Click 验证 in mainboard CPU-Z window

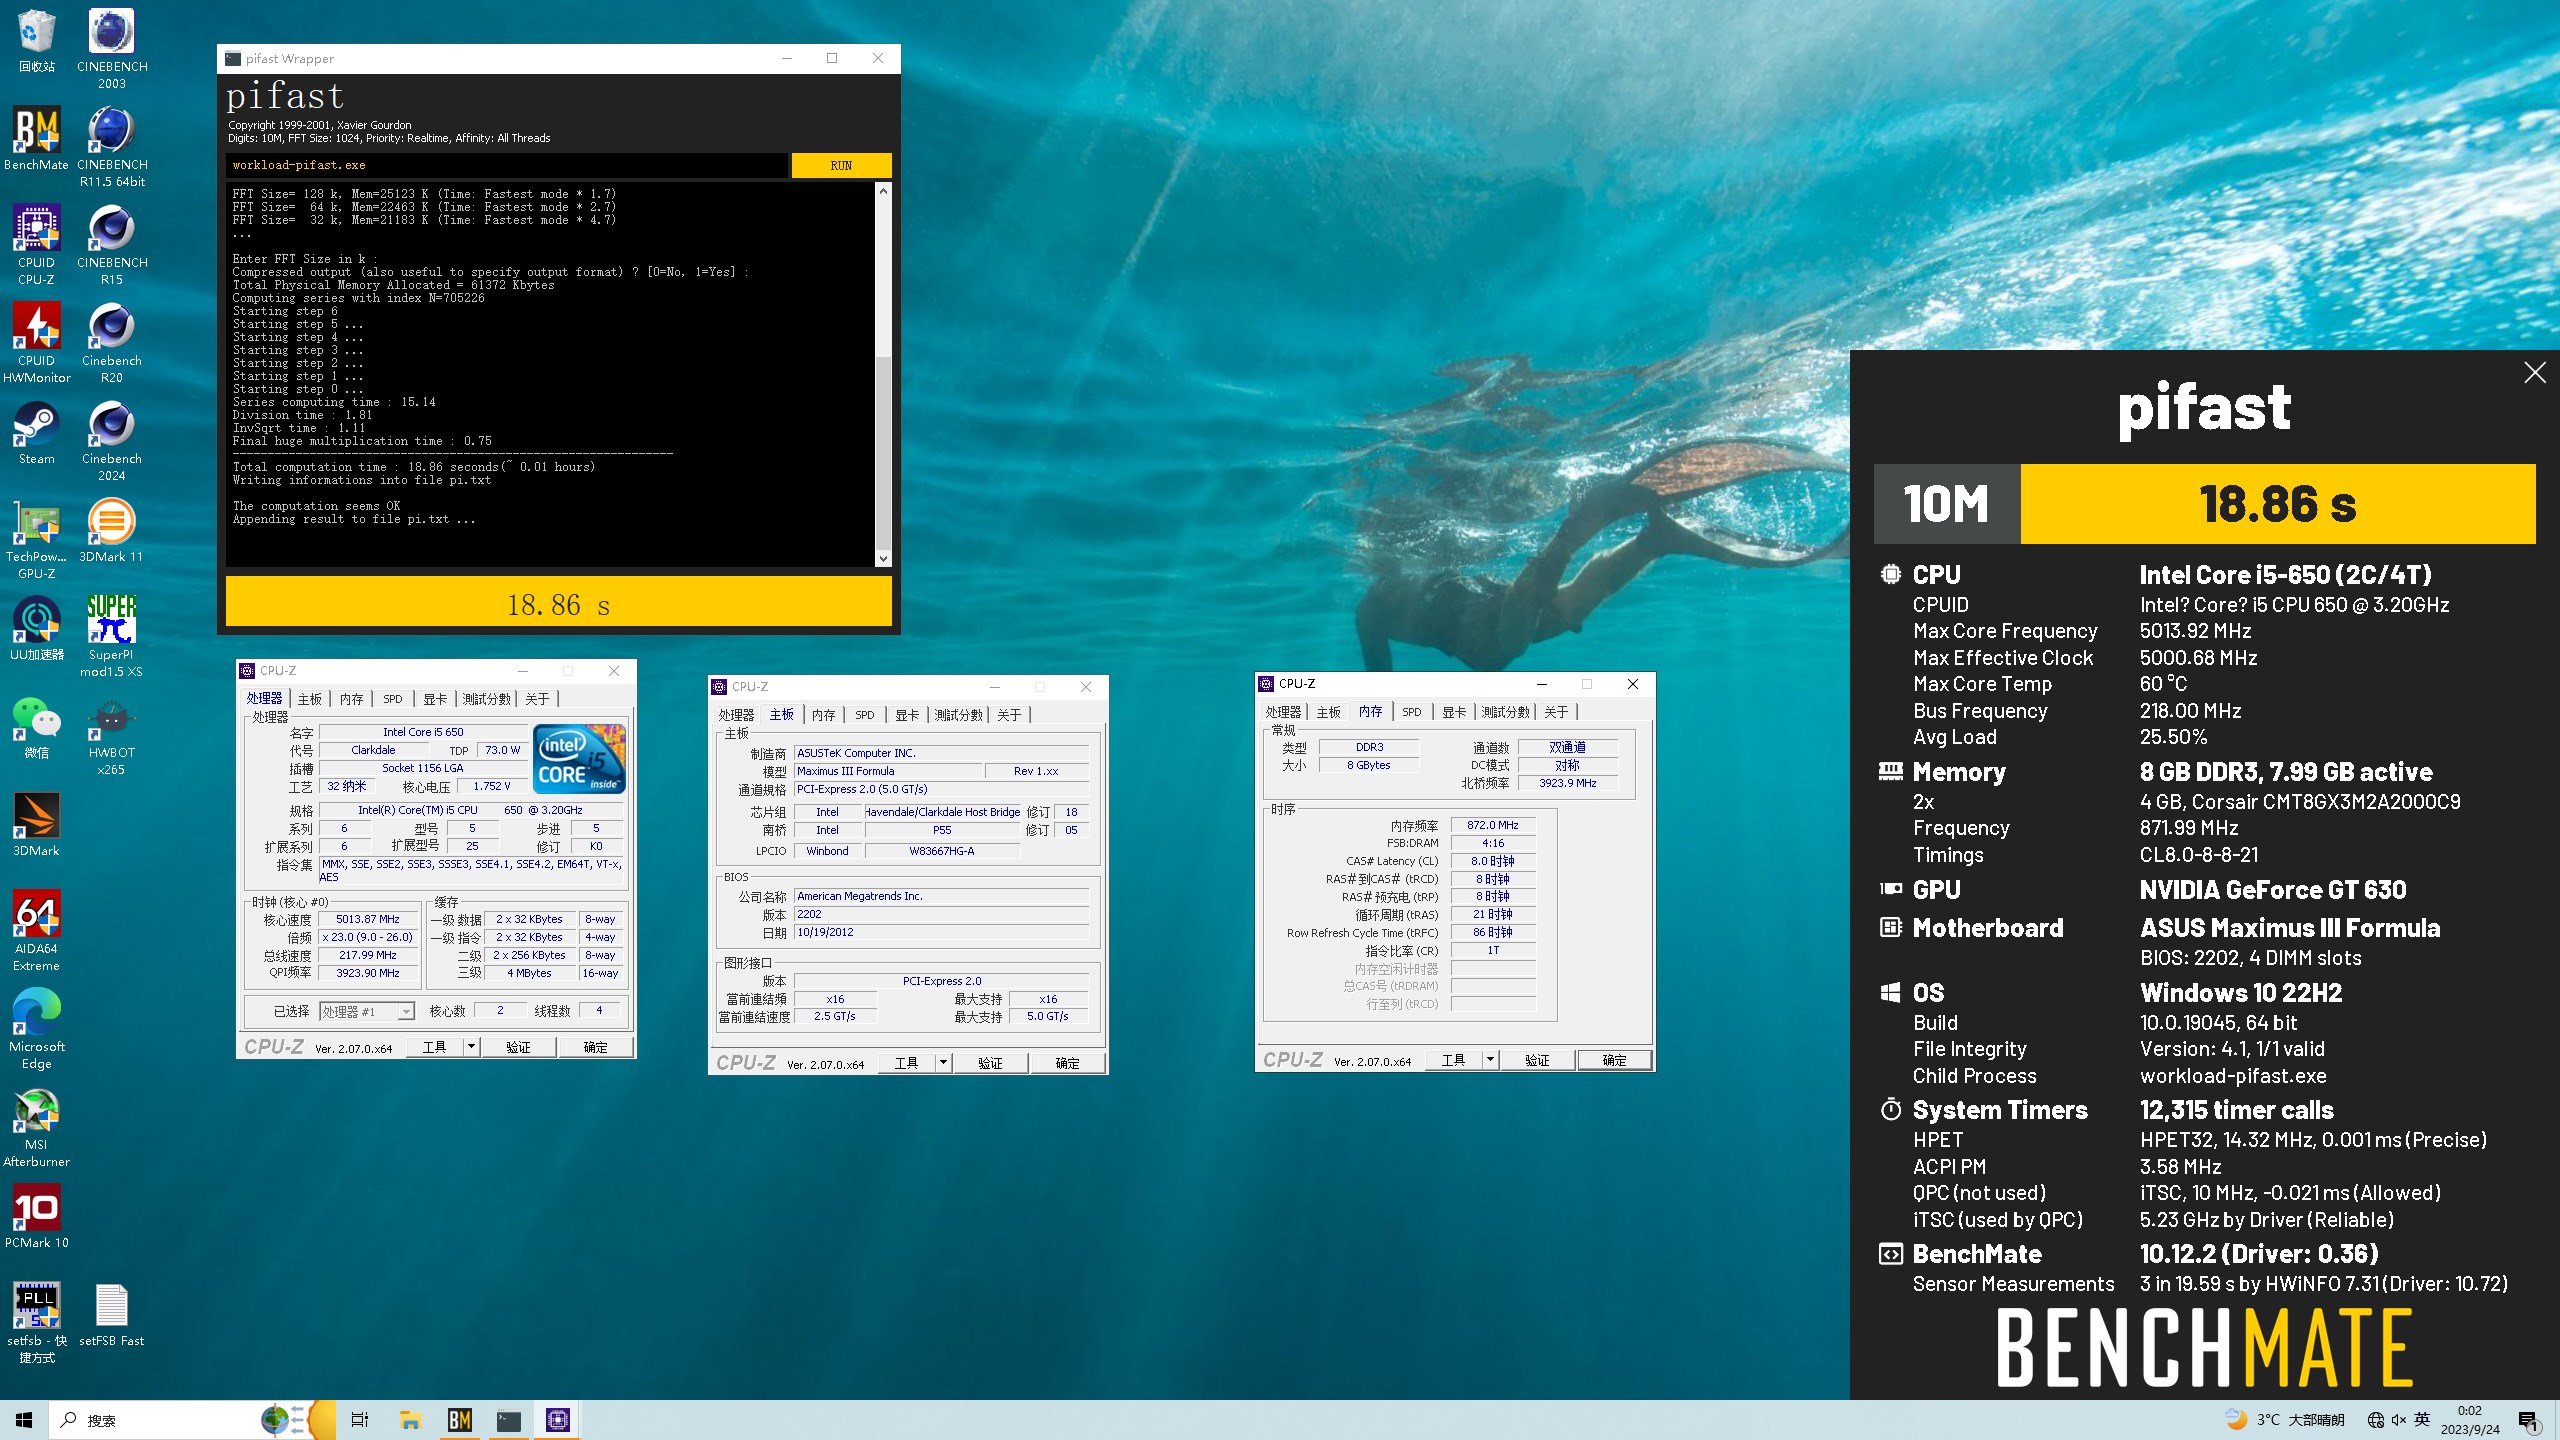(990, 1063)
